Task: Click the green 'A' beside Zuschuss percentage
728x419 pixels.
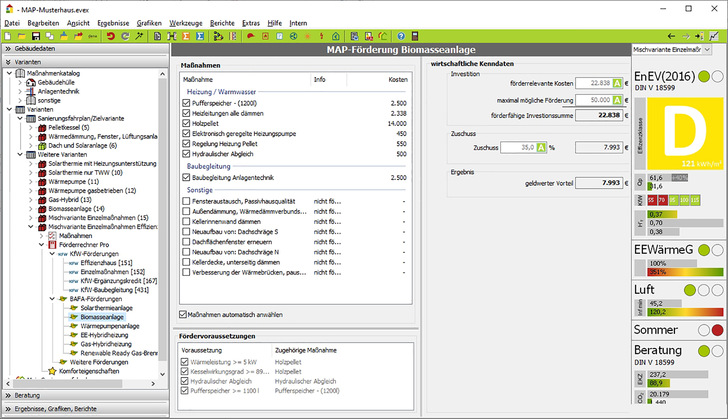Action: (x=541, y=146)
